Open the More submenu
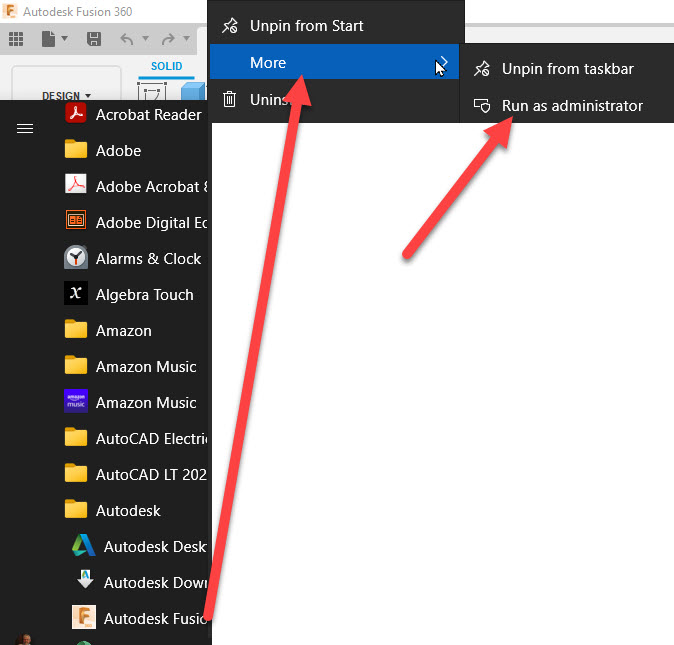674x645 pixels. (x=334, y=62)
